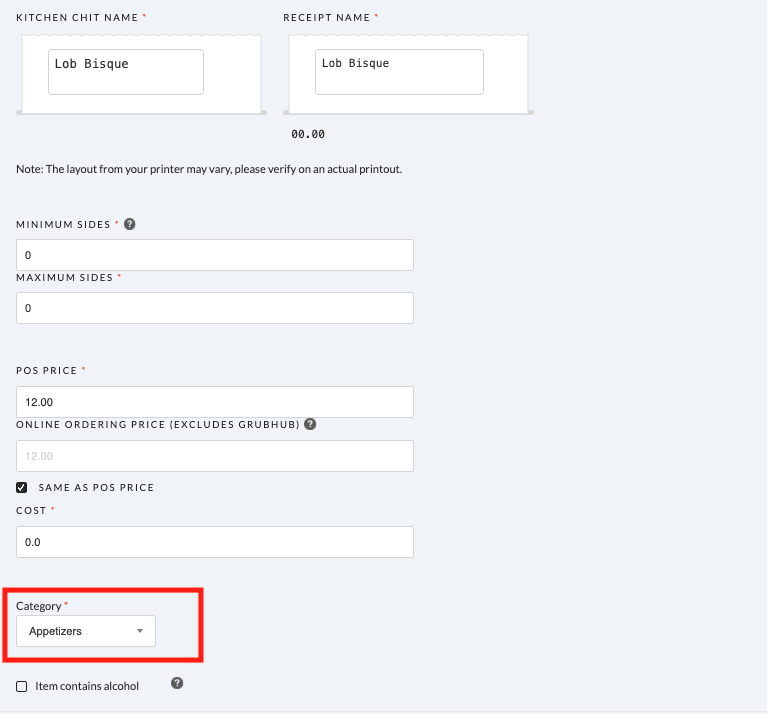This screenshot has height=714, width=767.
Task: Click the Category dropdown arrow
Action: (140, 631)
